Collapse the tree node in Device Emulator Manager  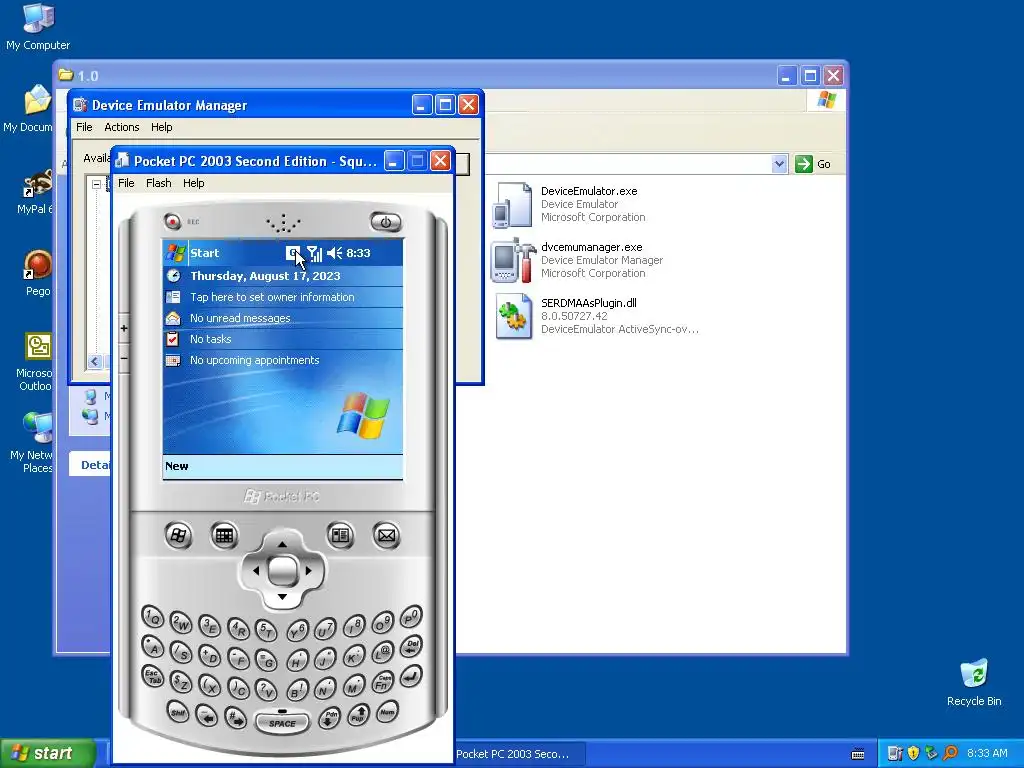pyautogui.click(x=96, y=184)
